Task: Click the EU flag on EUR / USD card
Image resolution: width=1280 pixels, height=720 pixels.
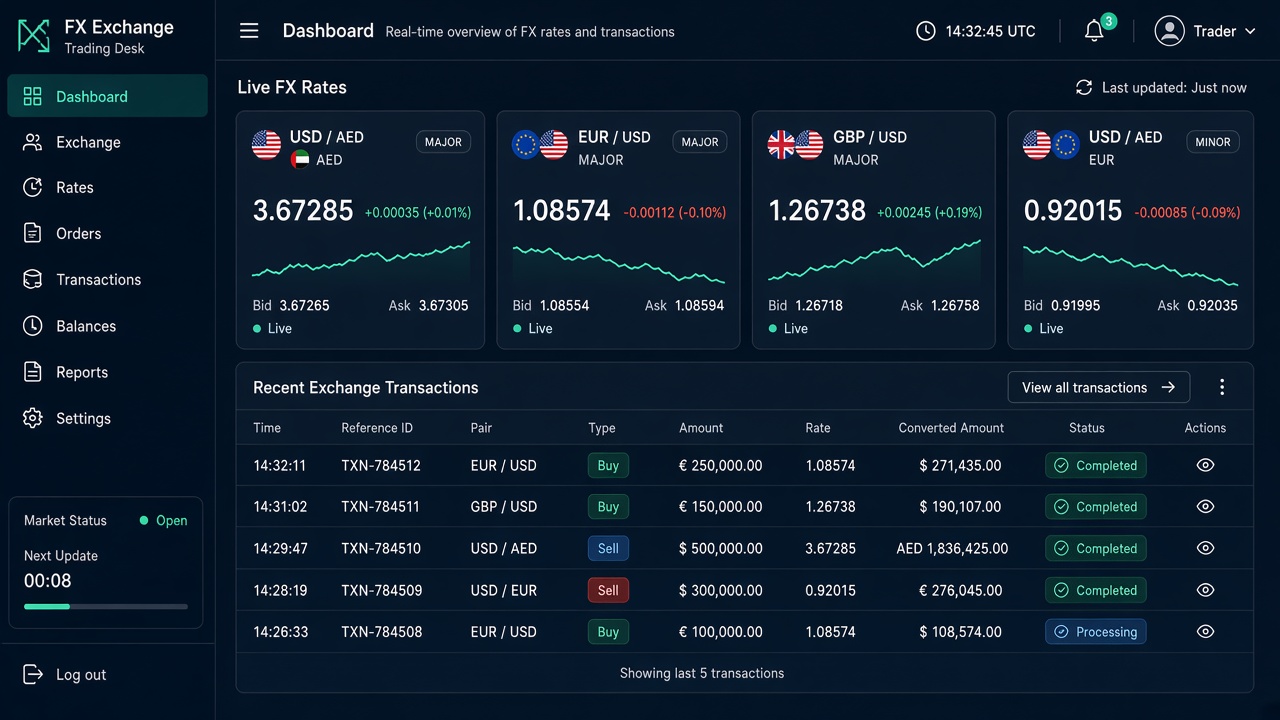Action: (x=525, y=145)
